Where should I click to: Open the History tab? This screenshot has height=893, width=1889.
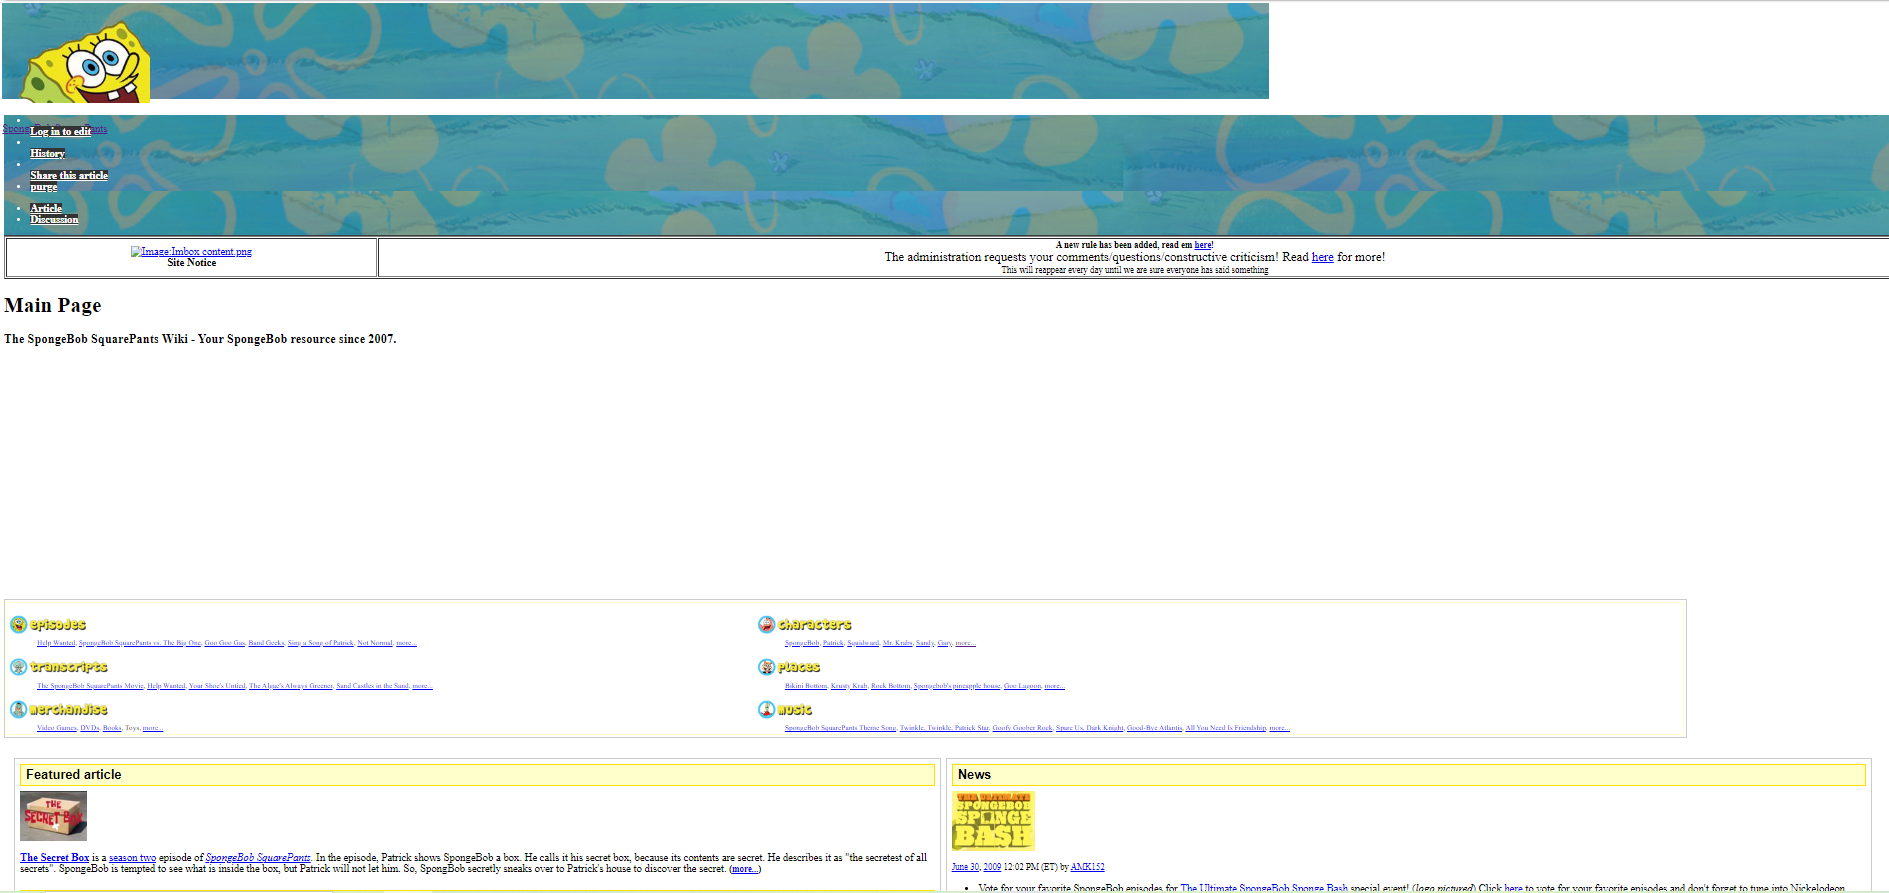47,153
